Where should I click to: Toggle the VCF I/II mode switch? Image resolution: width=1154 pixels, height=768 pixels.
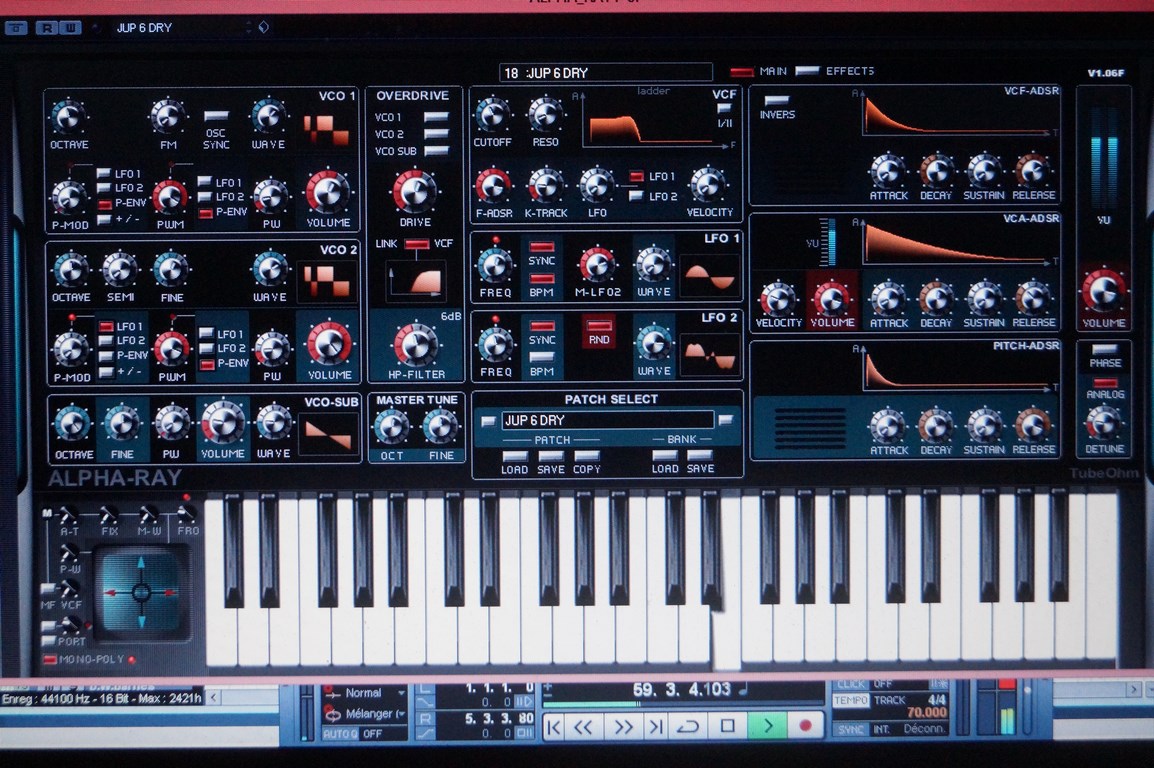pyautogui.click(x=723, y=108)
